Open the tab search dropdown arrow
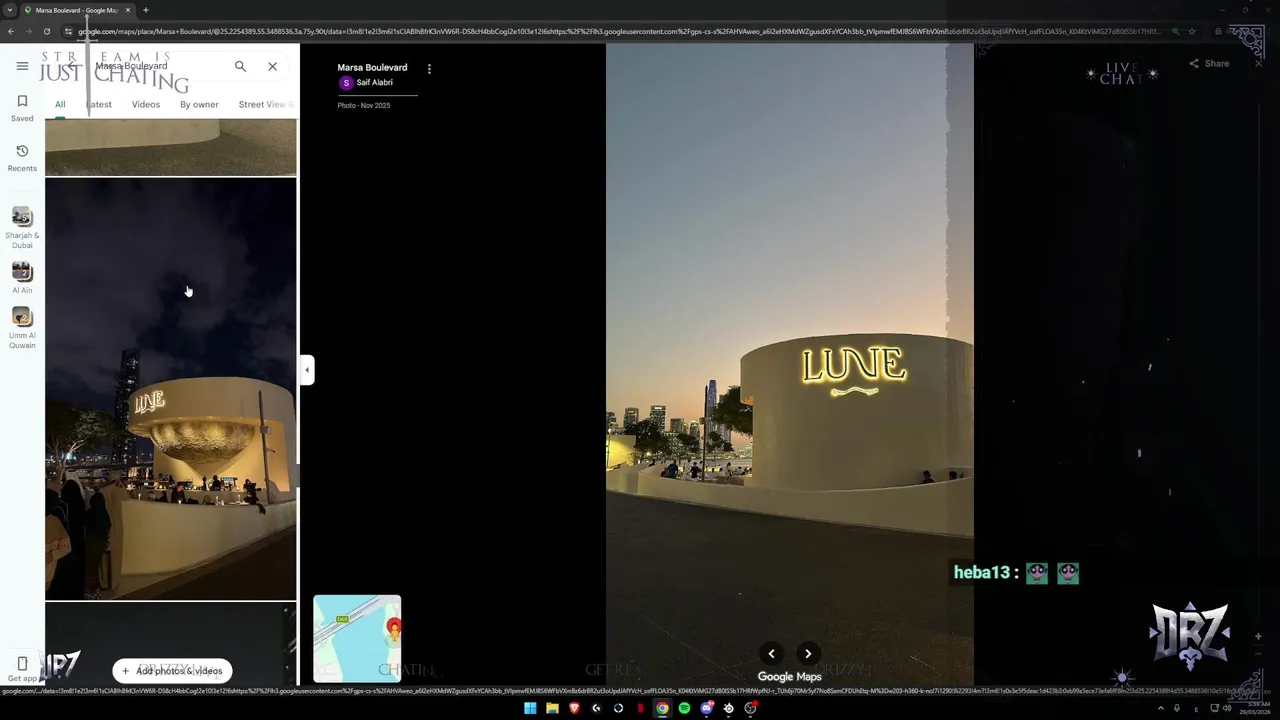 9,10
